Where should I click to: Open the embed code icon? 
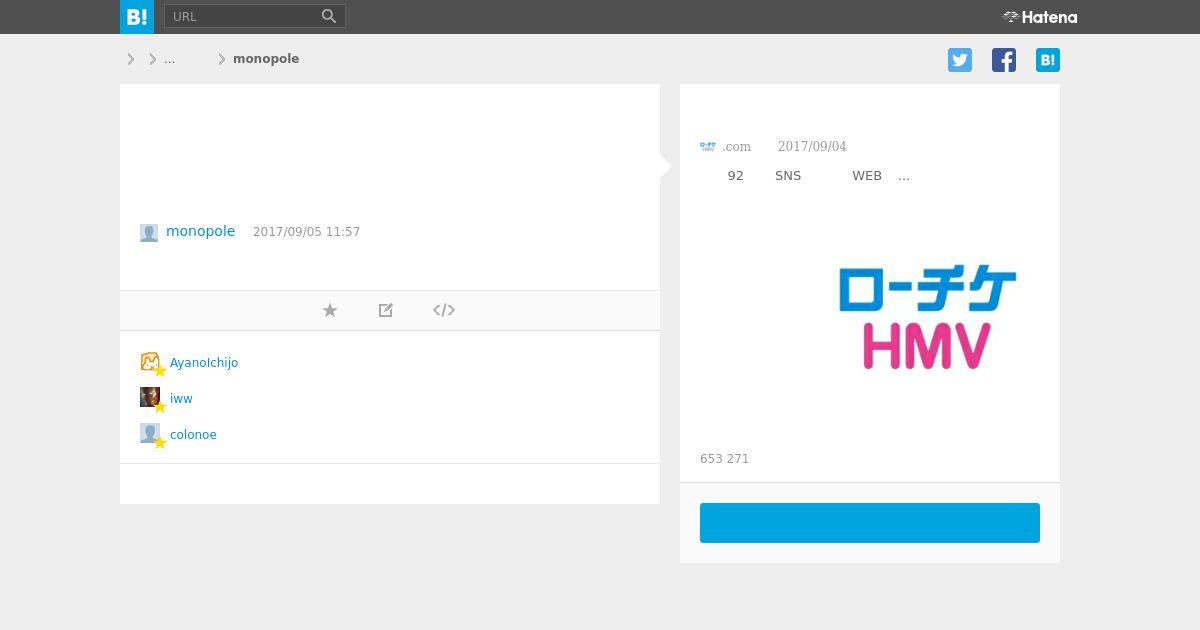tap(444, 310)
